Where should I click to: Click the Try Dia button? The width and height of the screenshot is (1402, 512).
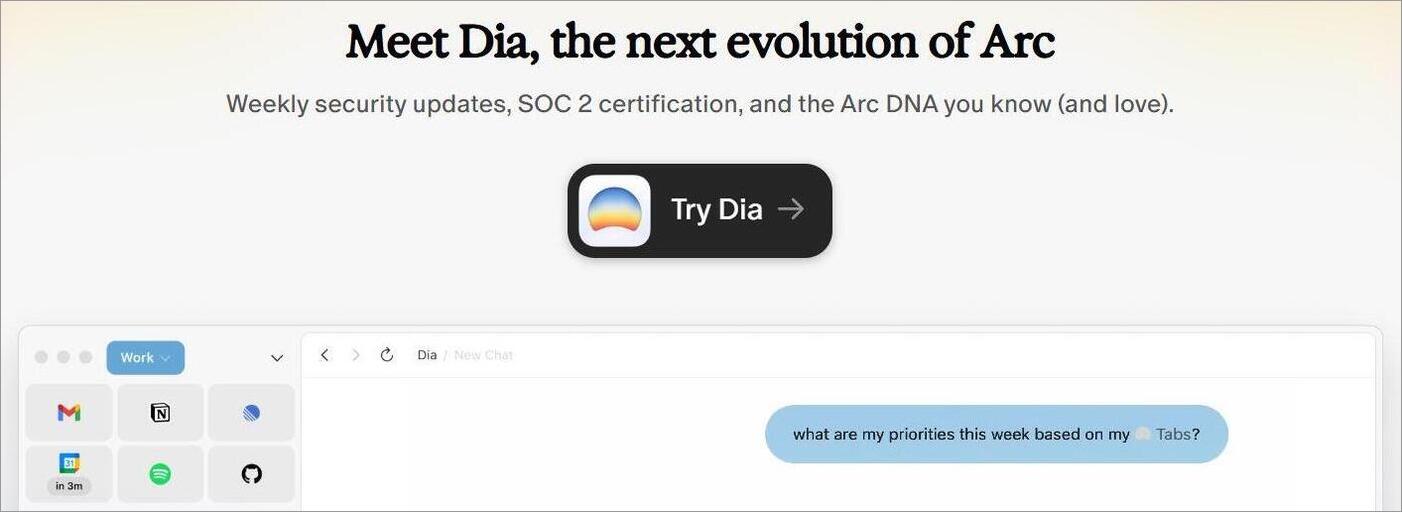(x=700, y=210)
